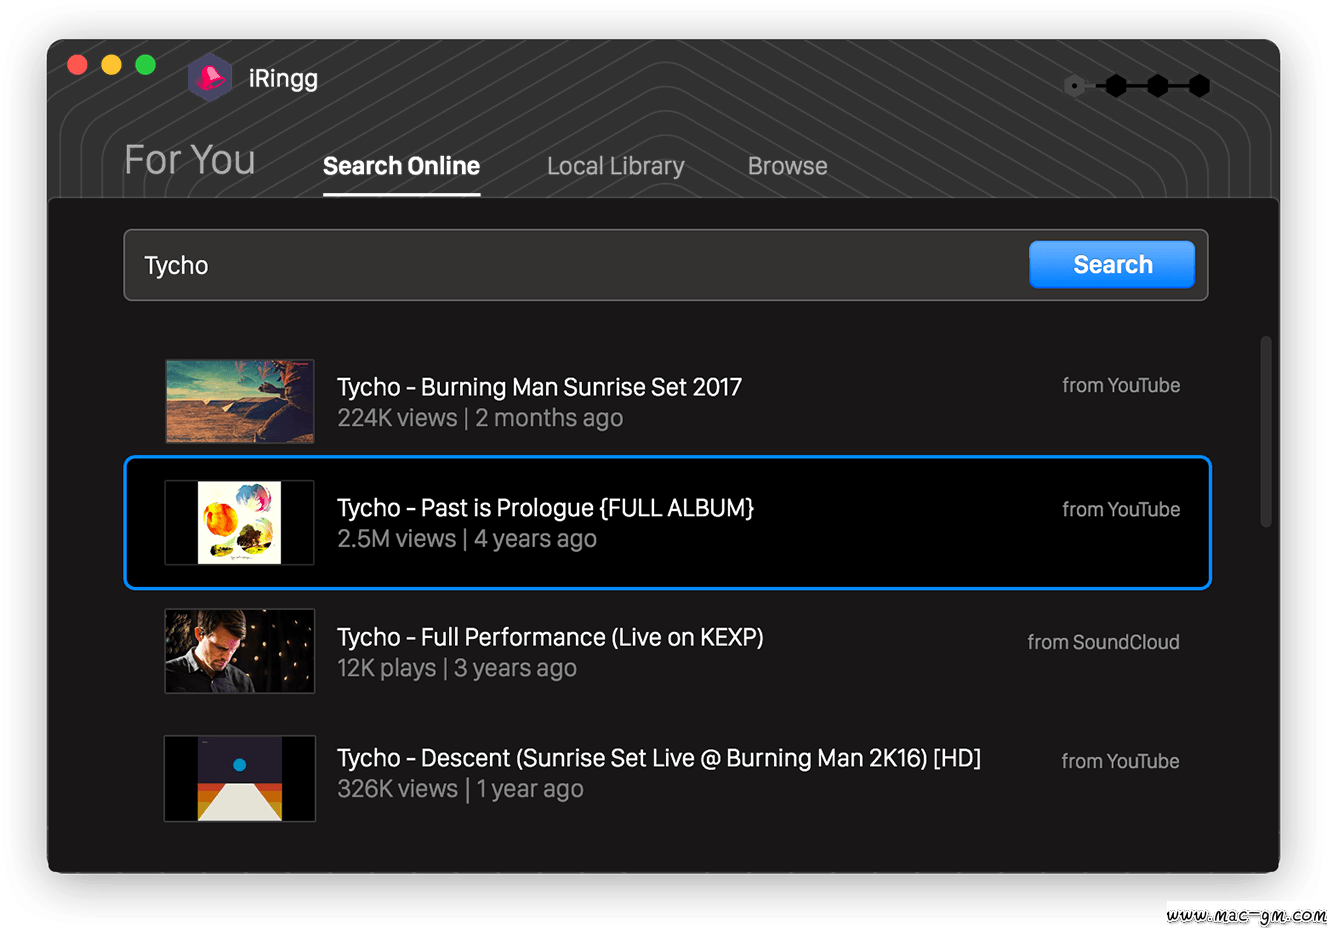Click the results list vertical scrollbar

(1266, 432)
